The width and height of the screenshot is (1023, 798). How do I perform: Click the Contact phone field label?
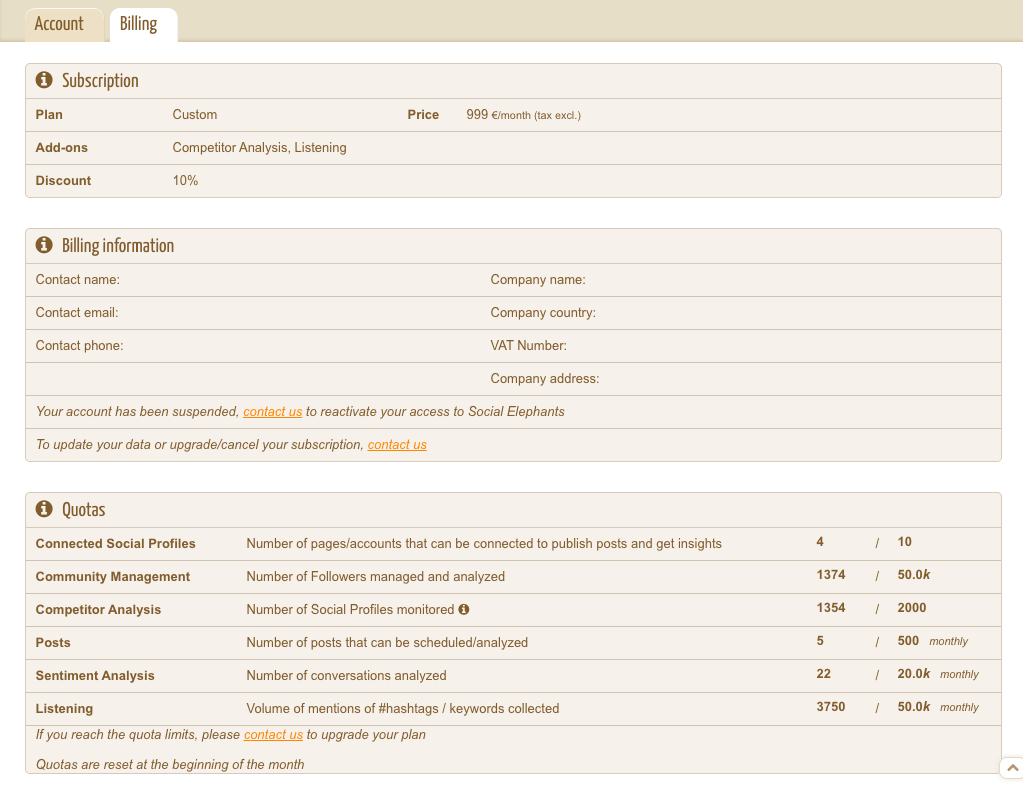(79, 346)
